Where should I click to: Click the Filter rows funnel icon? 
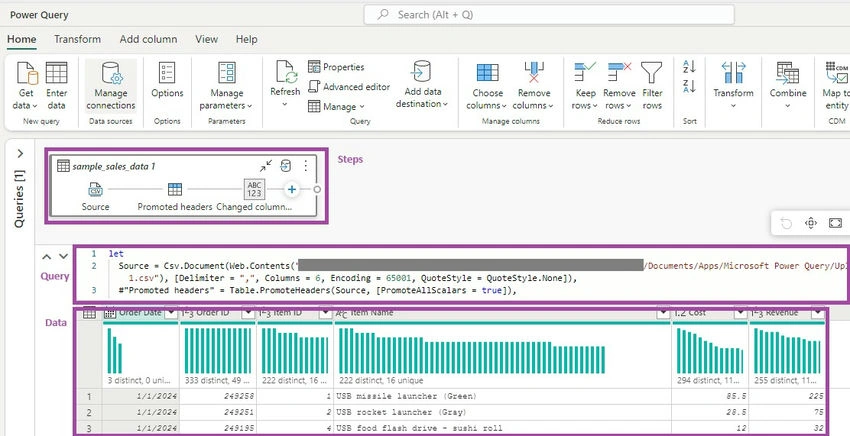652,73
